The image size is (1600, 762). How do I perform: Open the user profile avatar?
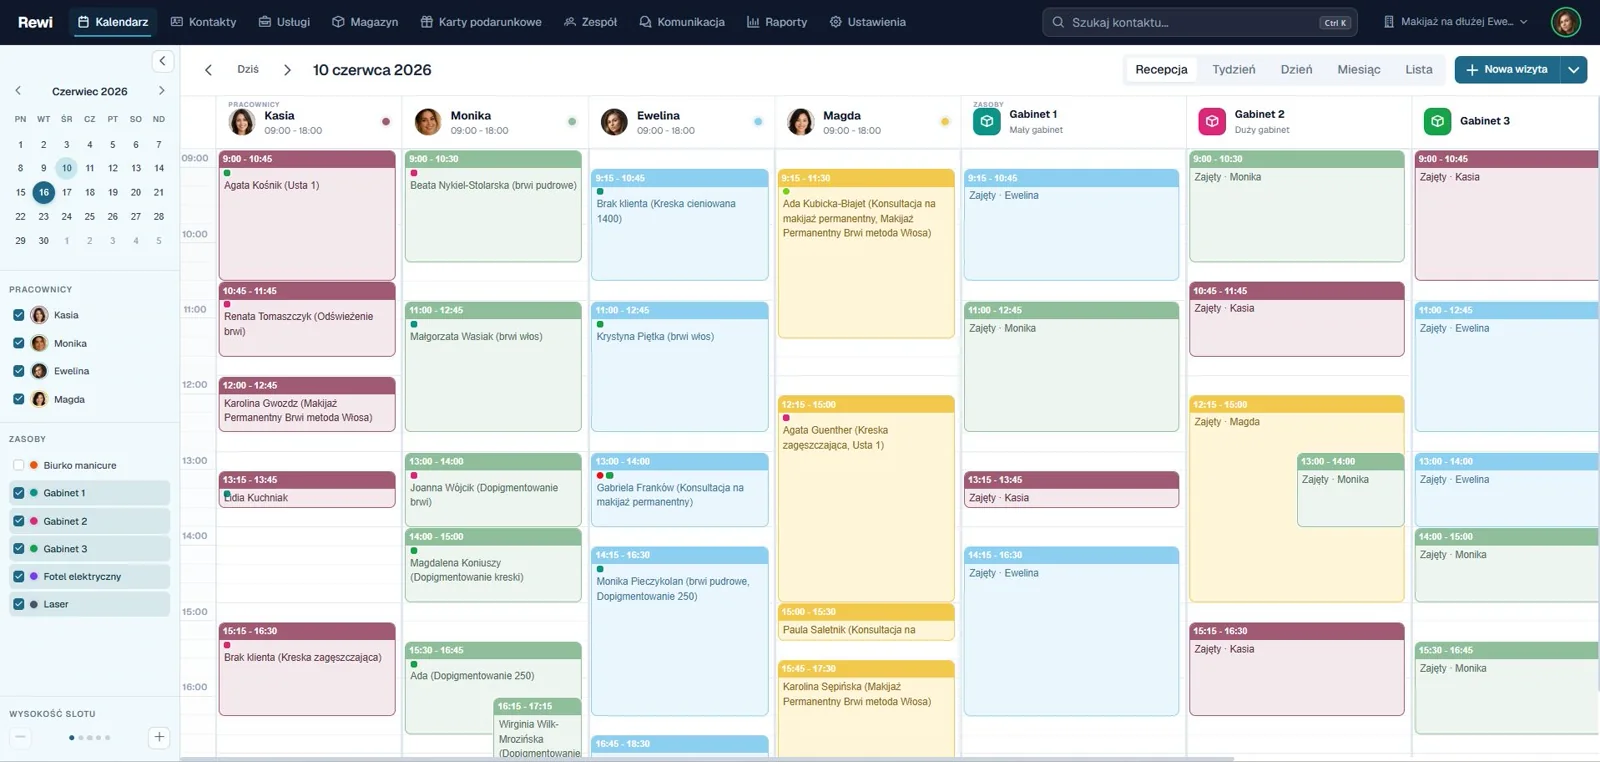coord(1565,22)
